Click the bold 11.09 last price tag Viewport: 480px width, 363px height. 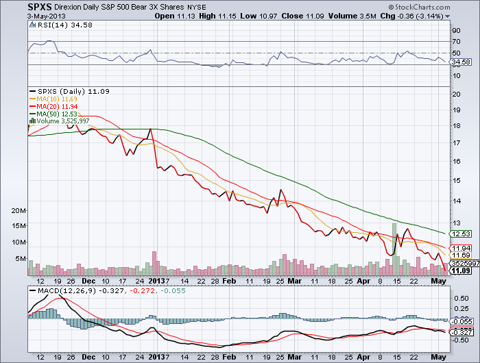click(461, 270)
